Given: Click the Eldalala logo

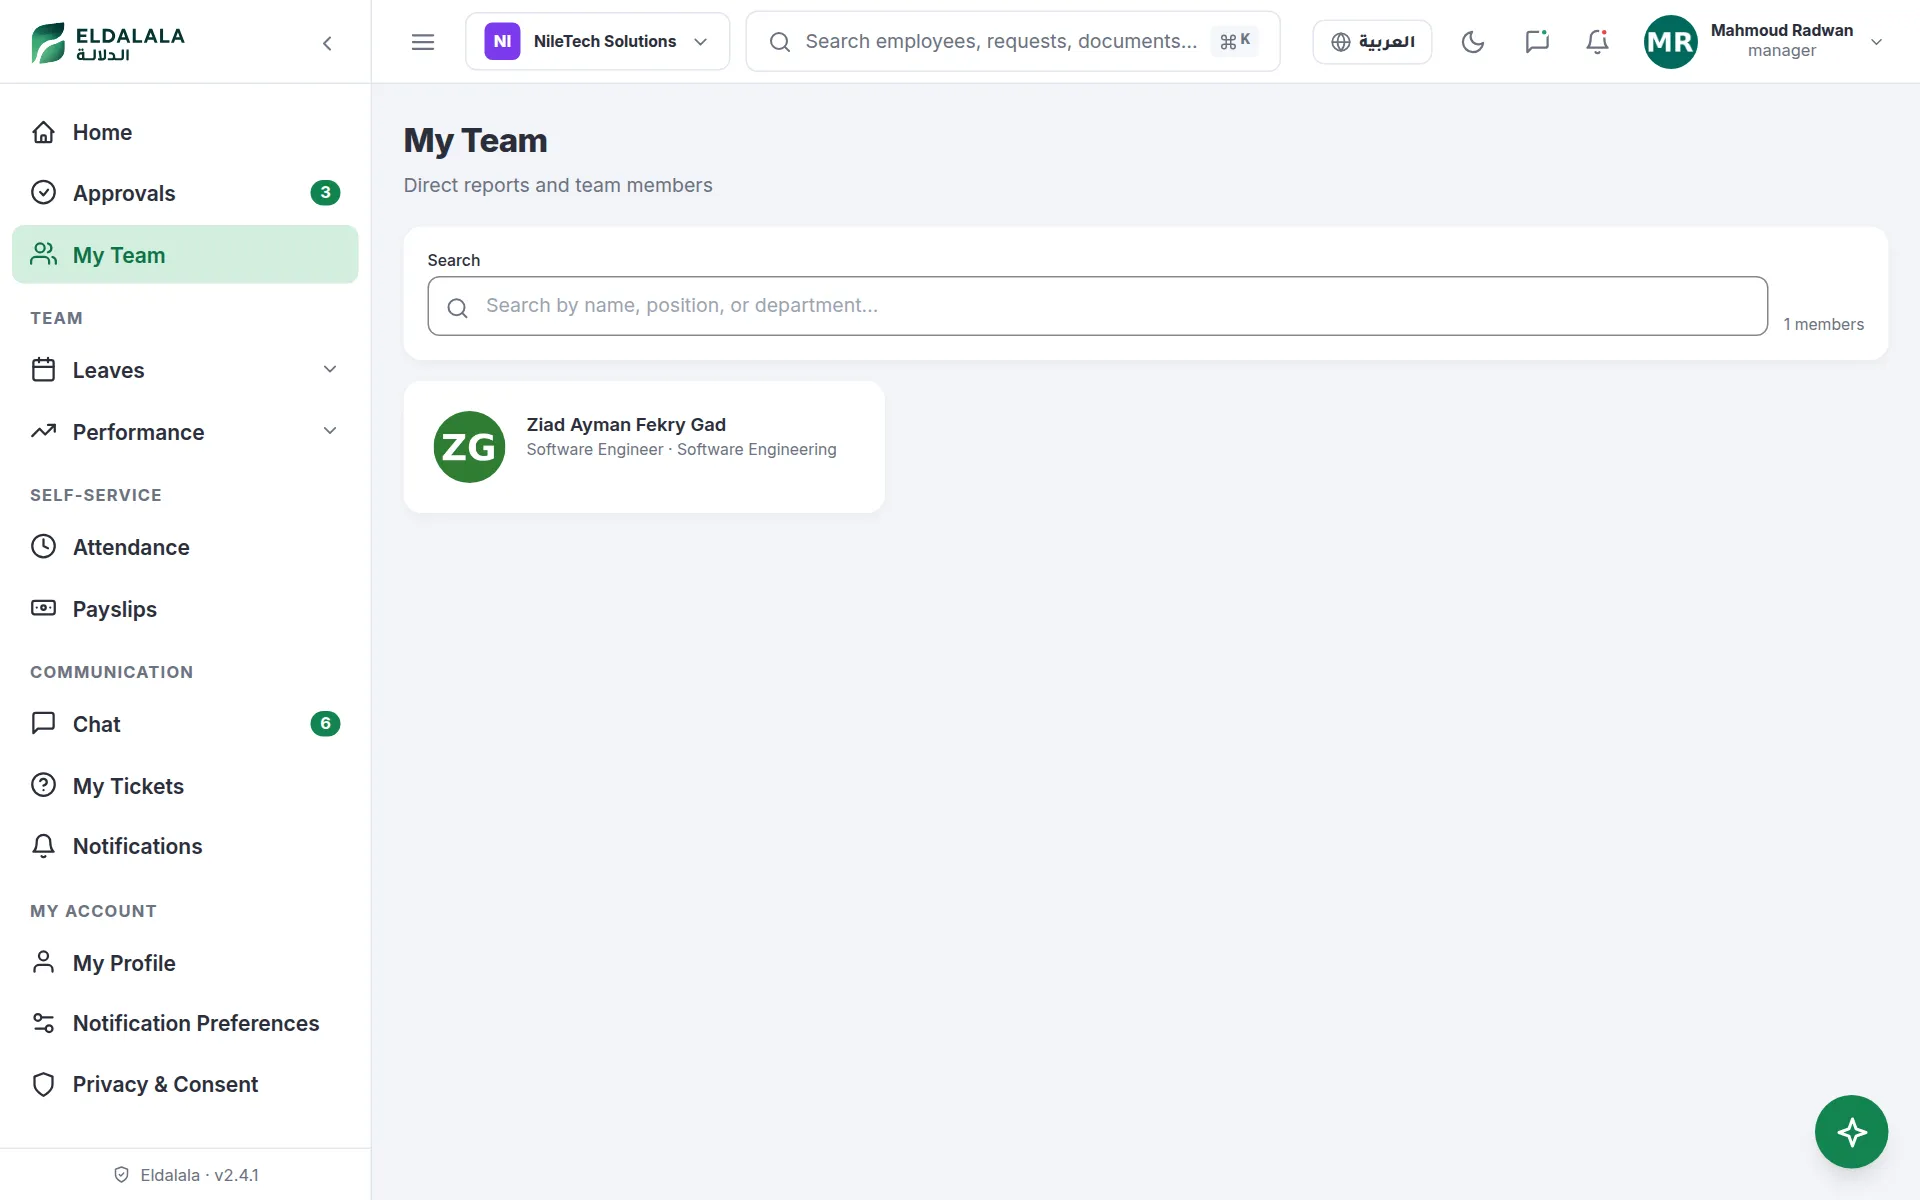Looking at the screenshot, I should 108,43.
